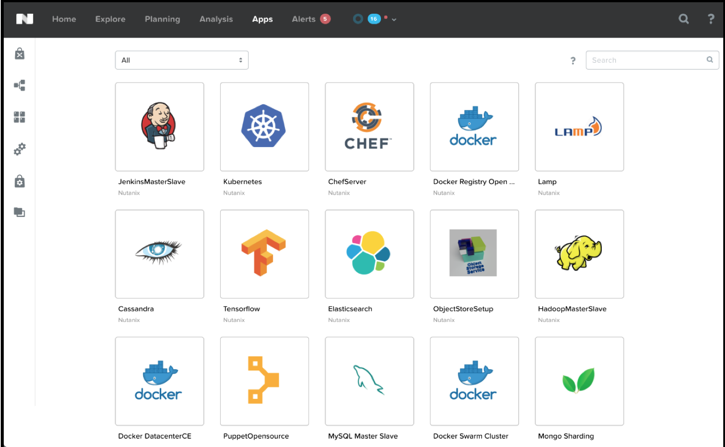Click the blue 16 tasks badge
This screenshot has width=725, height=447.
374,19
